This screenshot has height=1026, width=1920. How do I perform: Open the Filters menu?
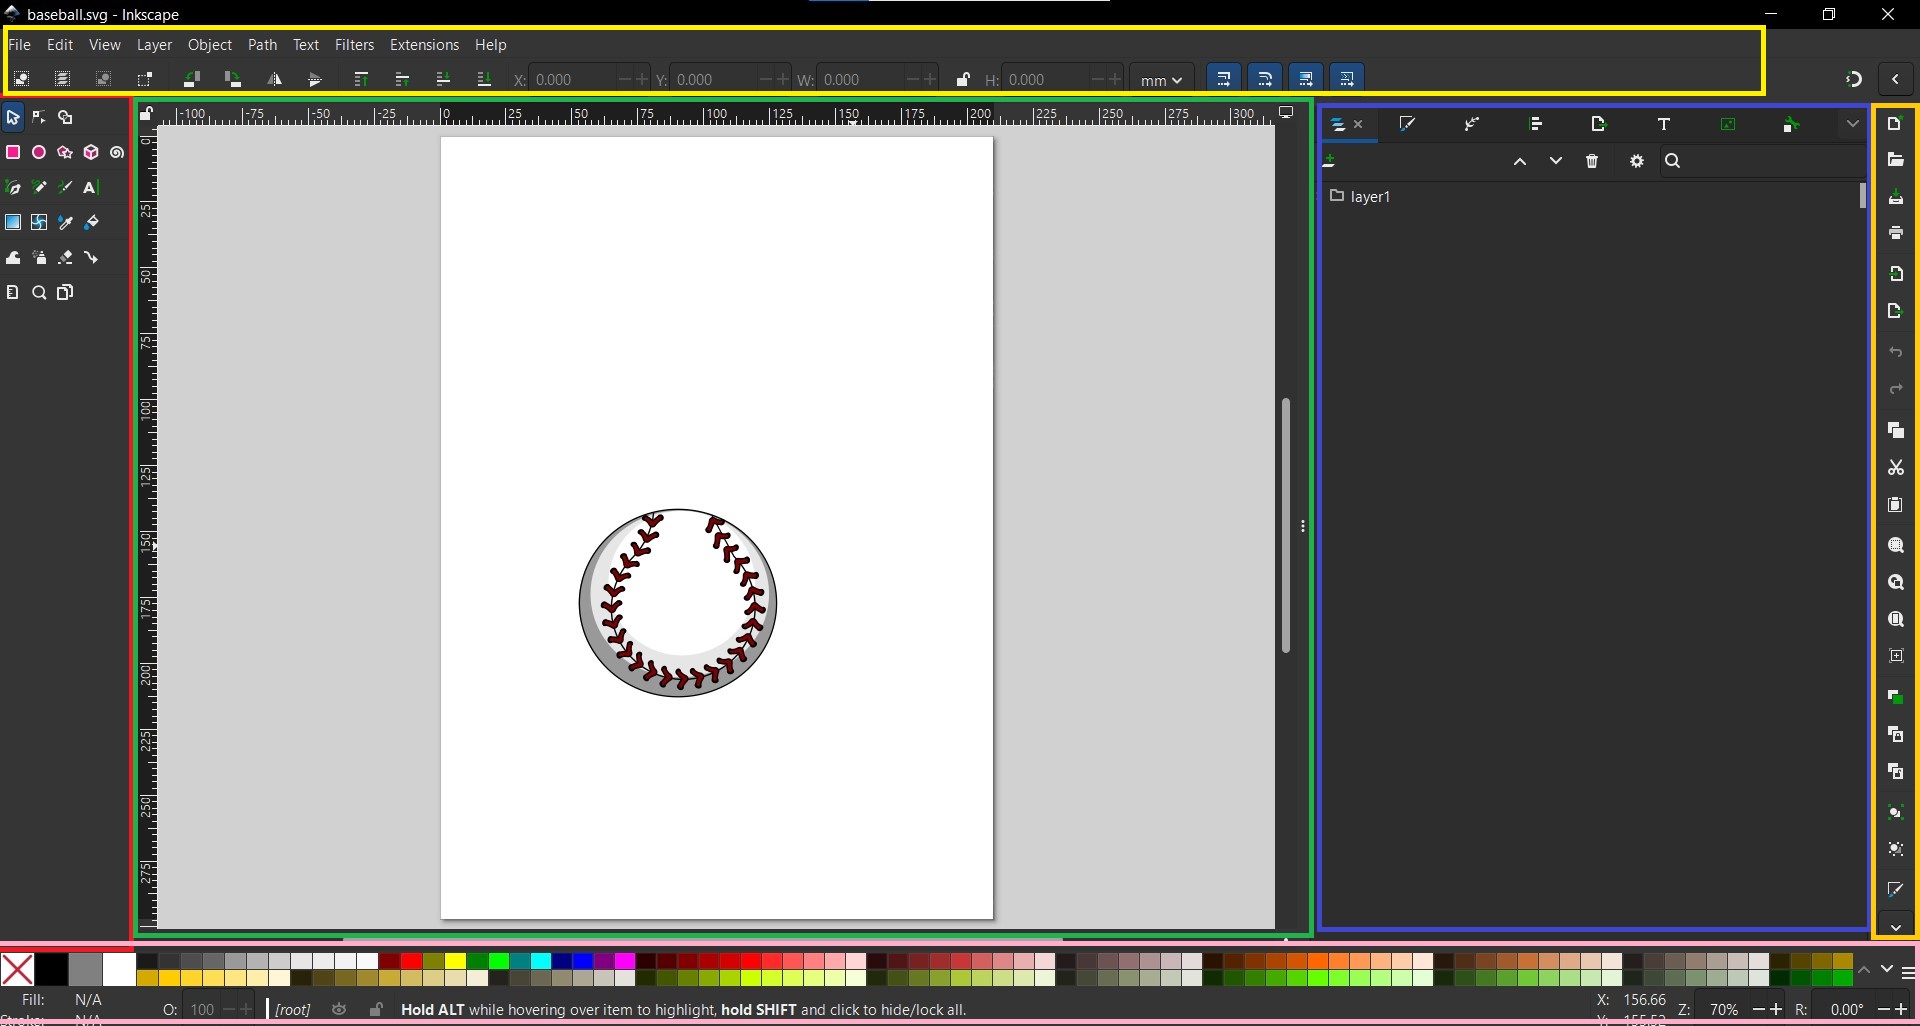coord(354,45)
